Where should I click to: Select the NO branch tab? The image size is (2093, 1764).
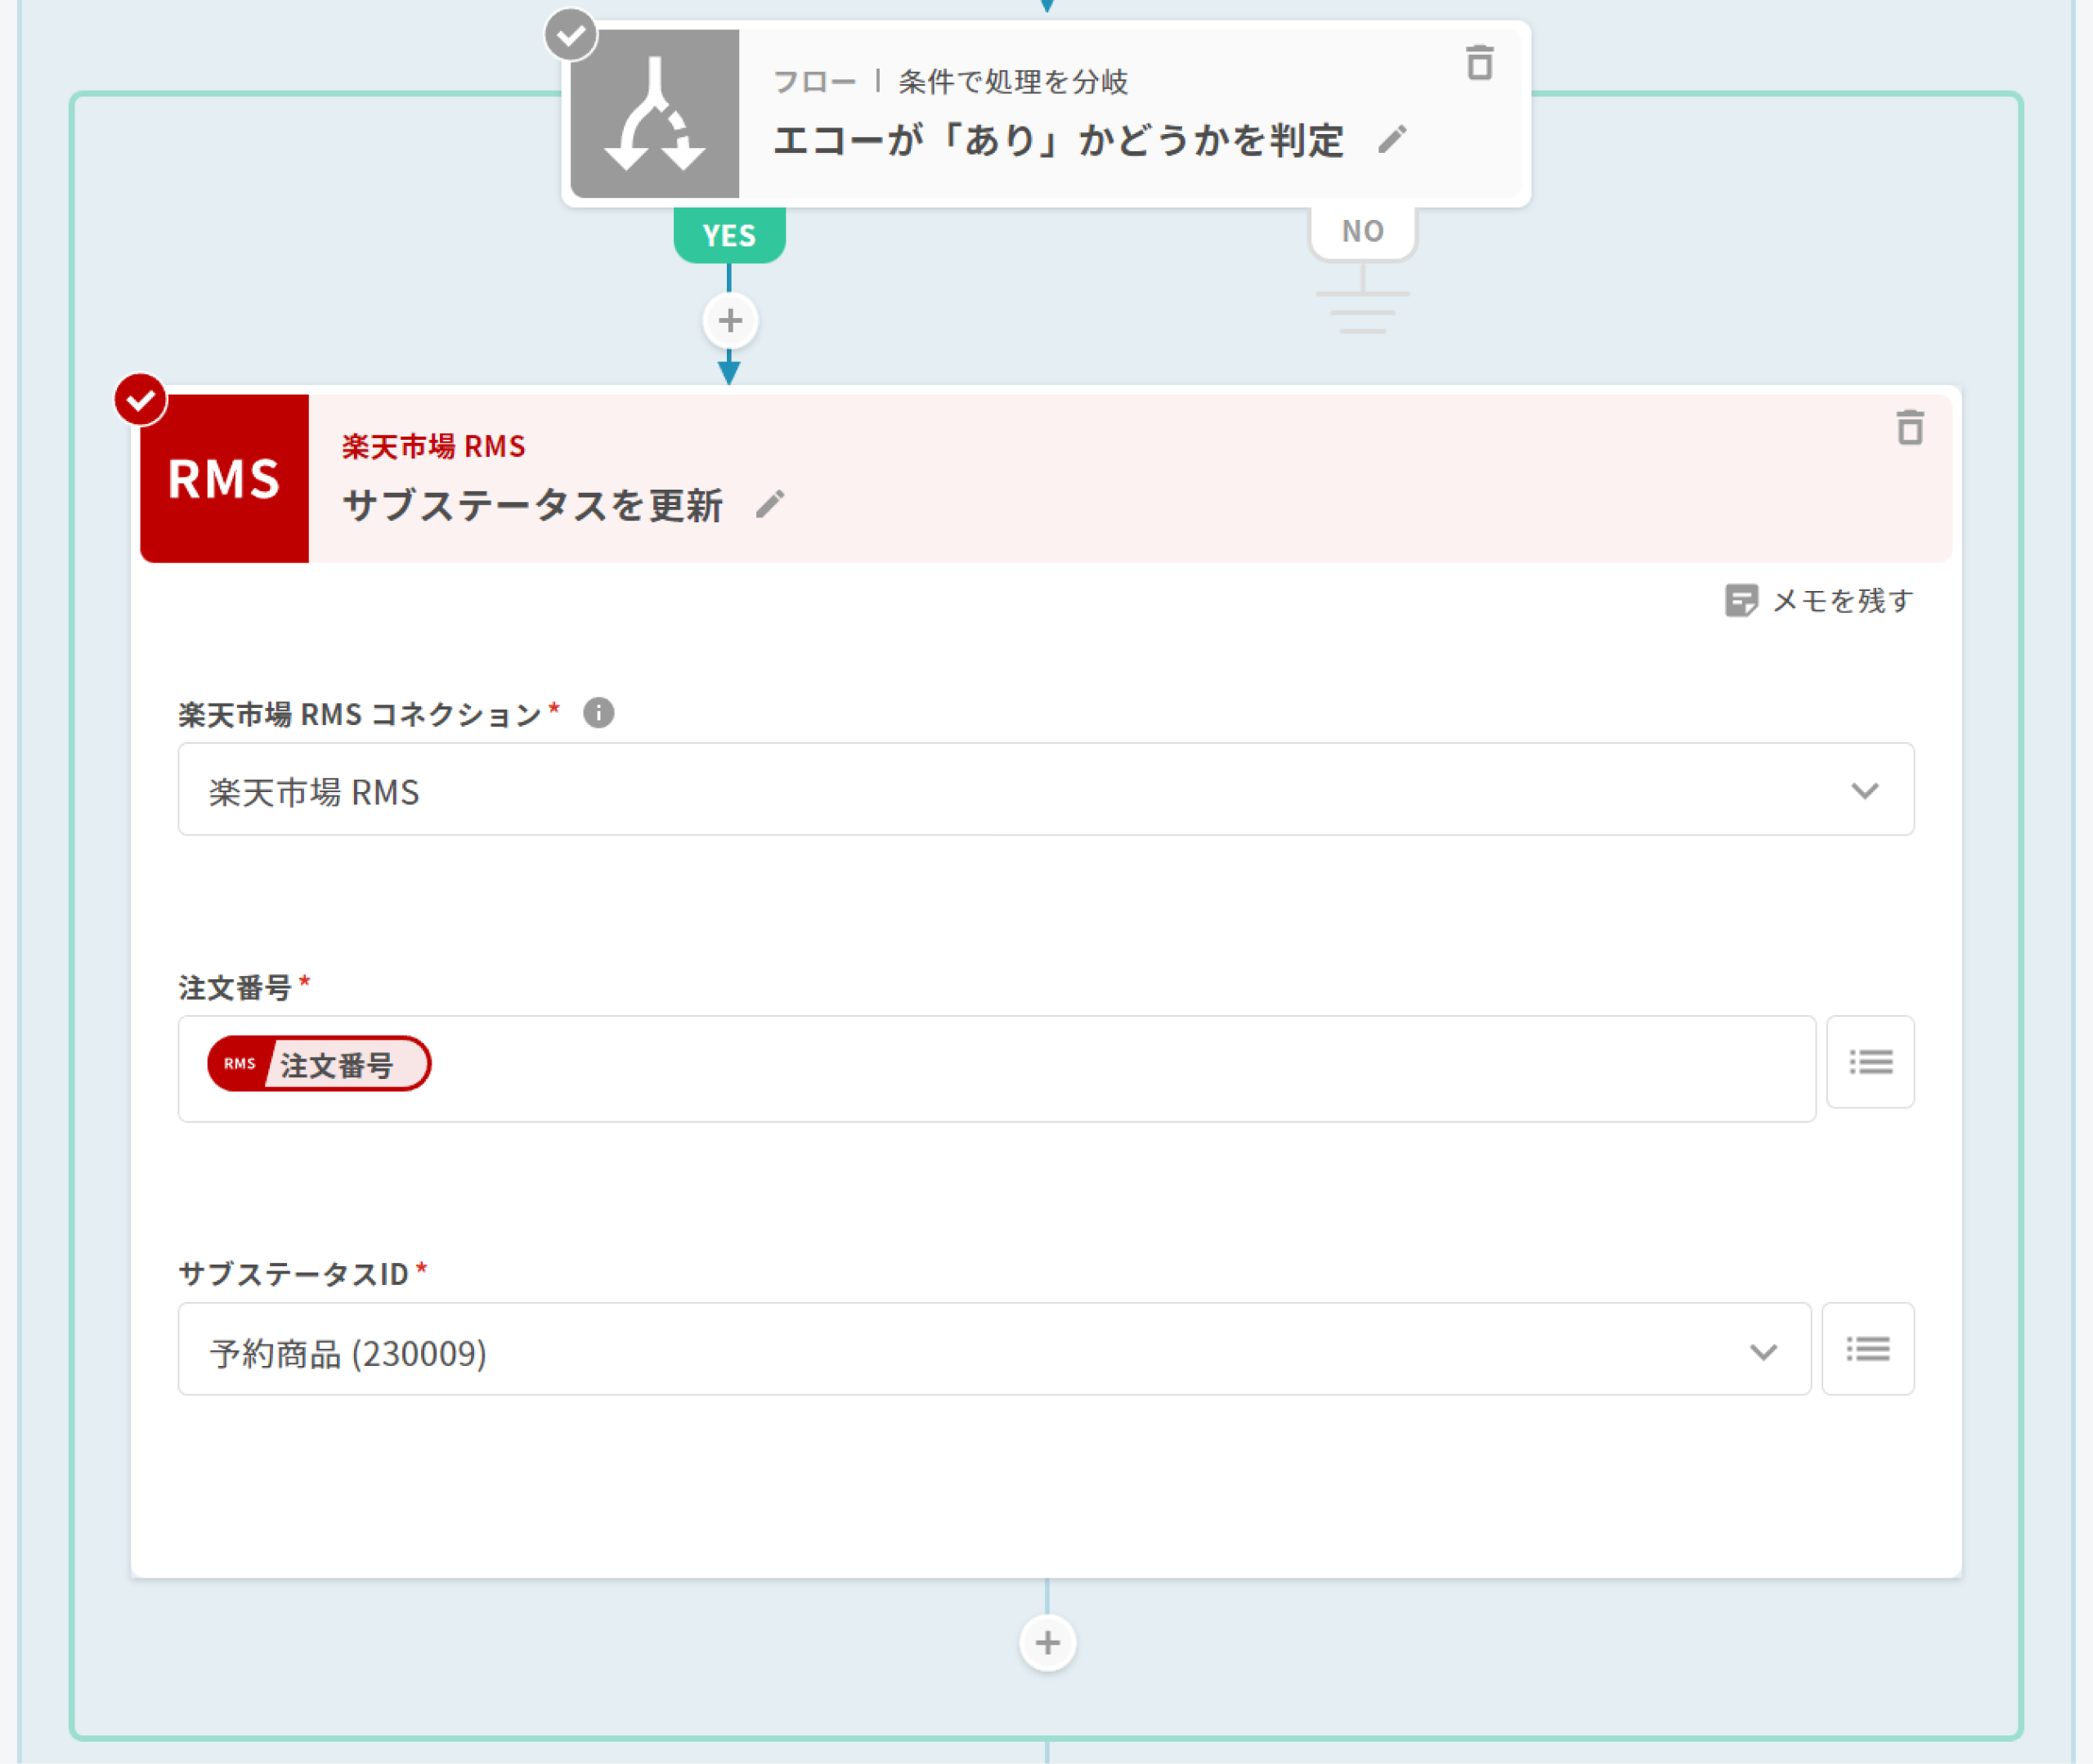1362,232
